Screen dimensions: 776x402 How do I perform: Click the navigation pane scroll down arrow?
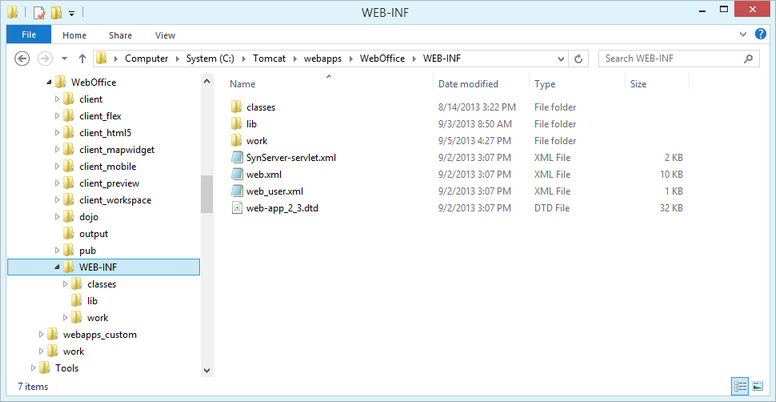point(207,370)
